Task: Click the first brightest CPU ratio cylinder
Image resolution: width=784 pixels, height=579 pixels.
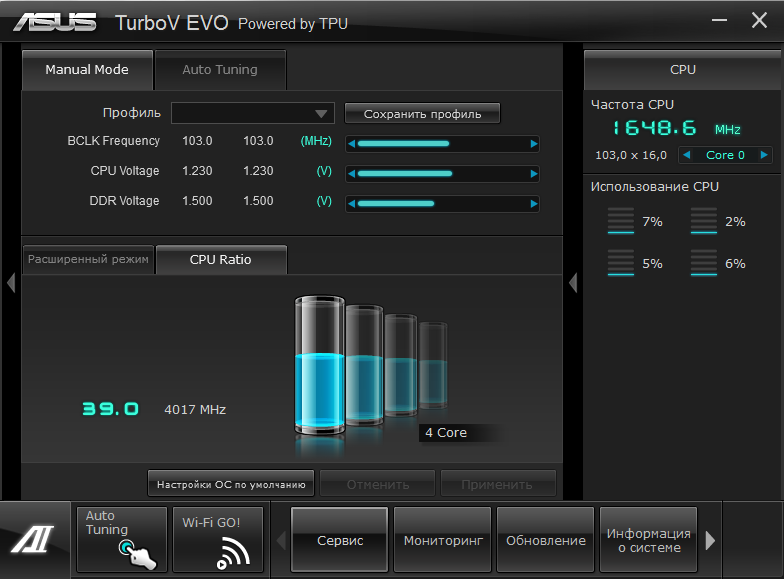Action: [x=320, y=364]
